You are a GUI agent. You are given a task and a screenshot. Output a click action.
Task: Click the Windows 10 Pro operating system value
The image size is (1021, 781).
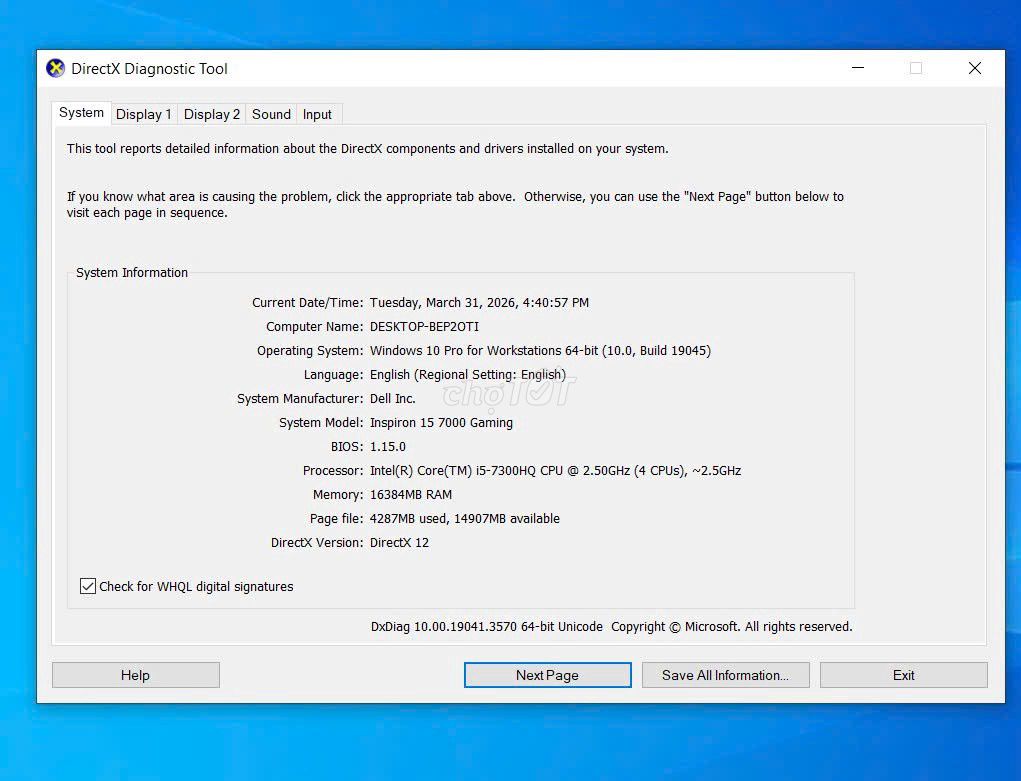pos(540,350)
